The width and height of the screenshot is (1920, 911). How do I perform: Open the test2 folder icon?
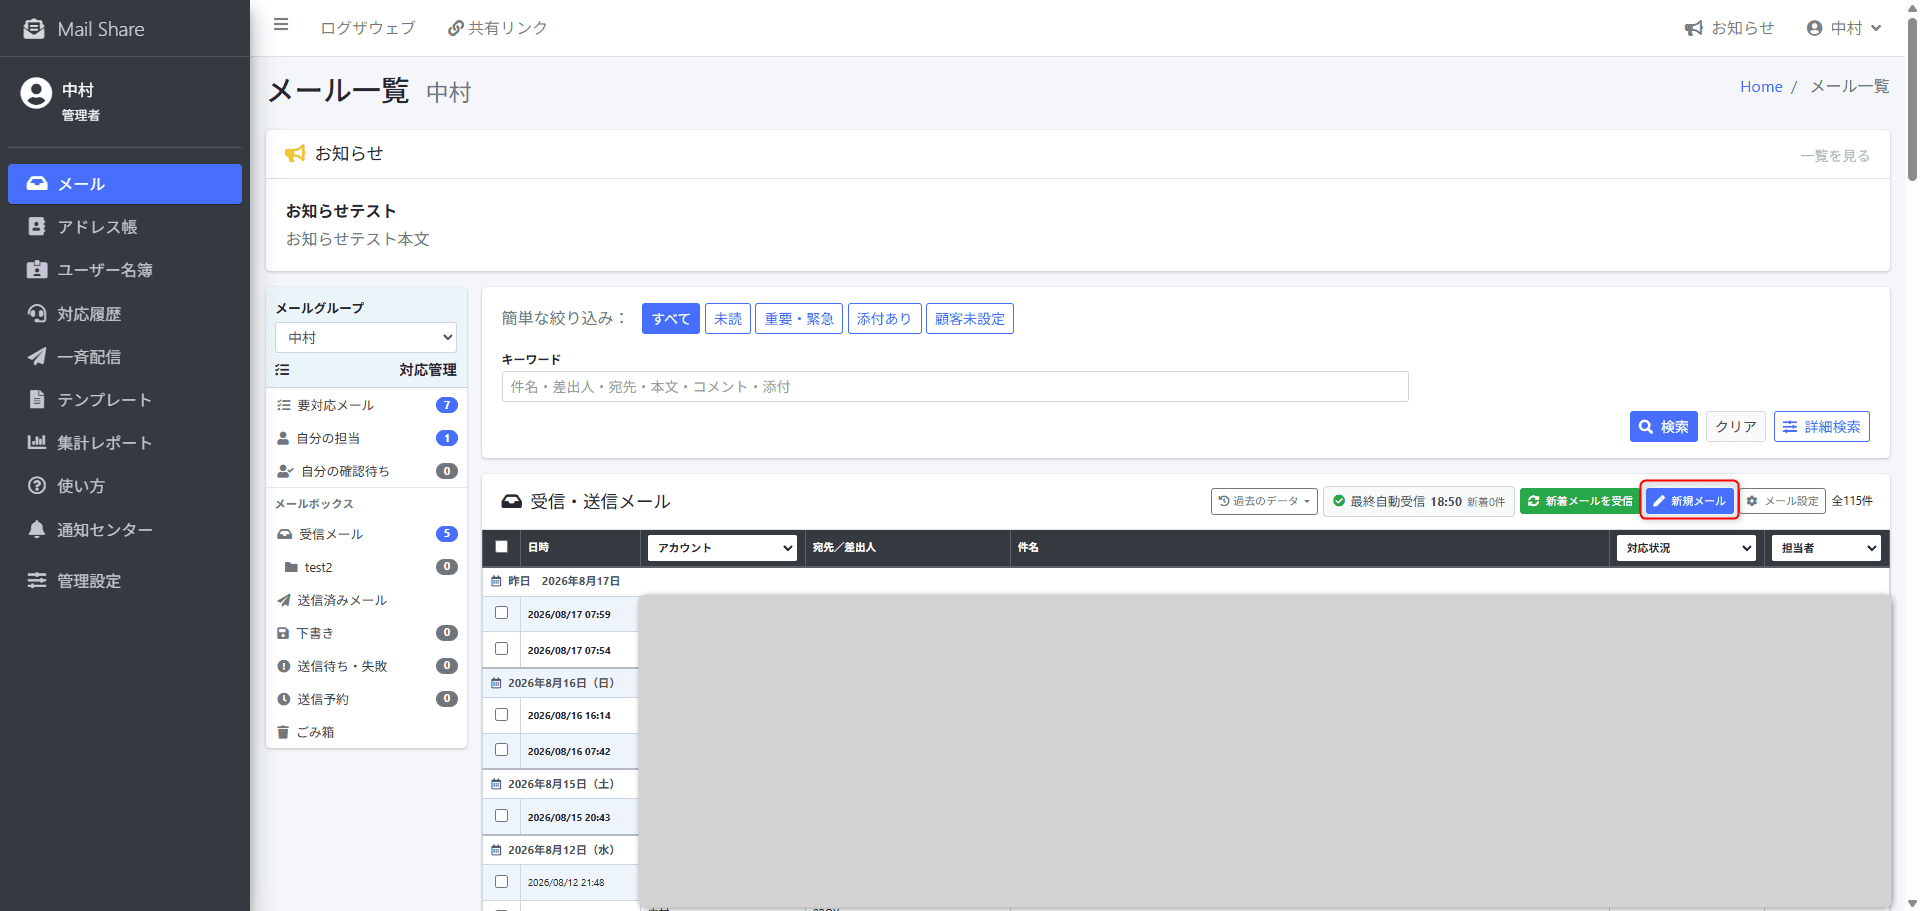click(x=291, y=567)
